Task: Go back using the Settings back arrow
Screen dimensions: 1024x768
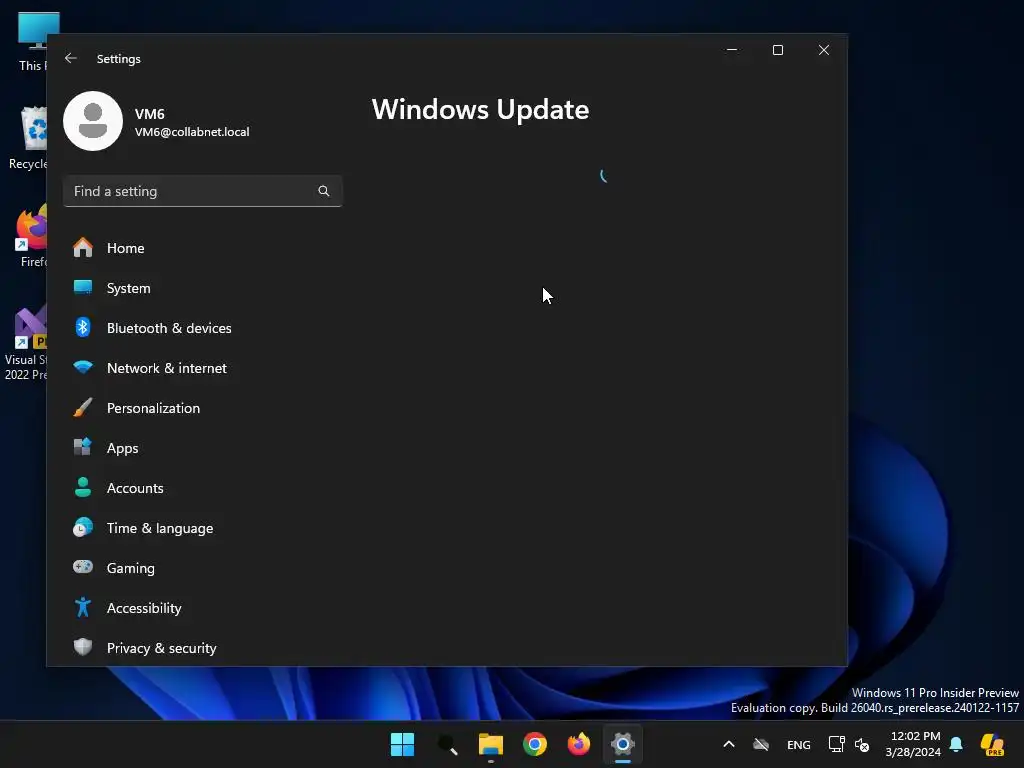Action: (x=71, y=58)
